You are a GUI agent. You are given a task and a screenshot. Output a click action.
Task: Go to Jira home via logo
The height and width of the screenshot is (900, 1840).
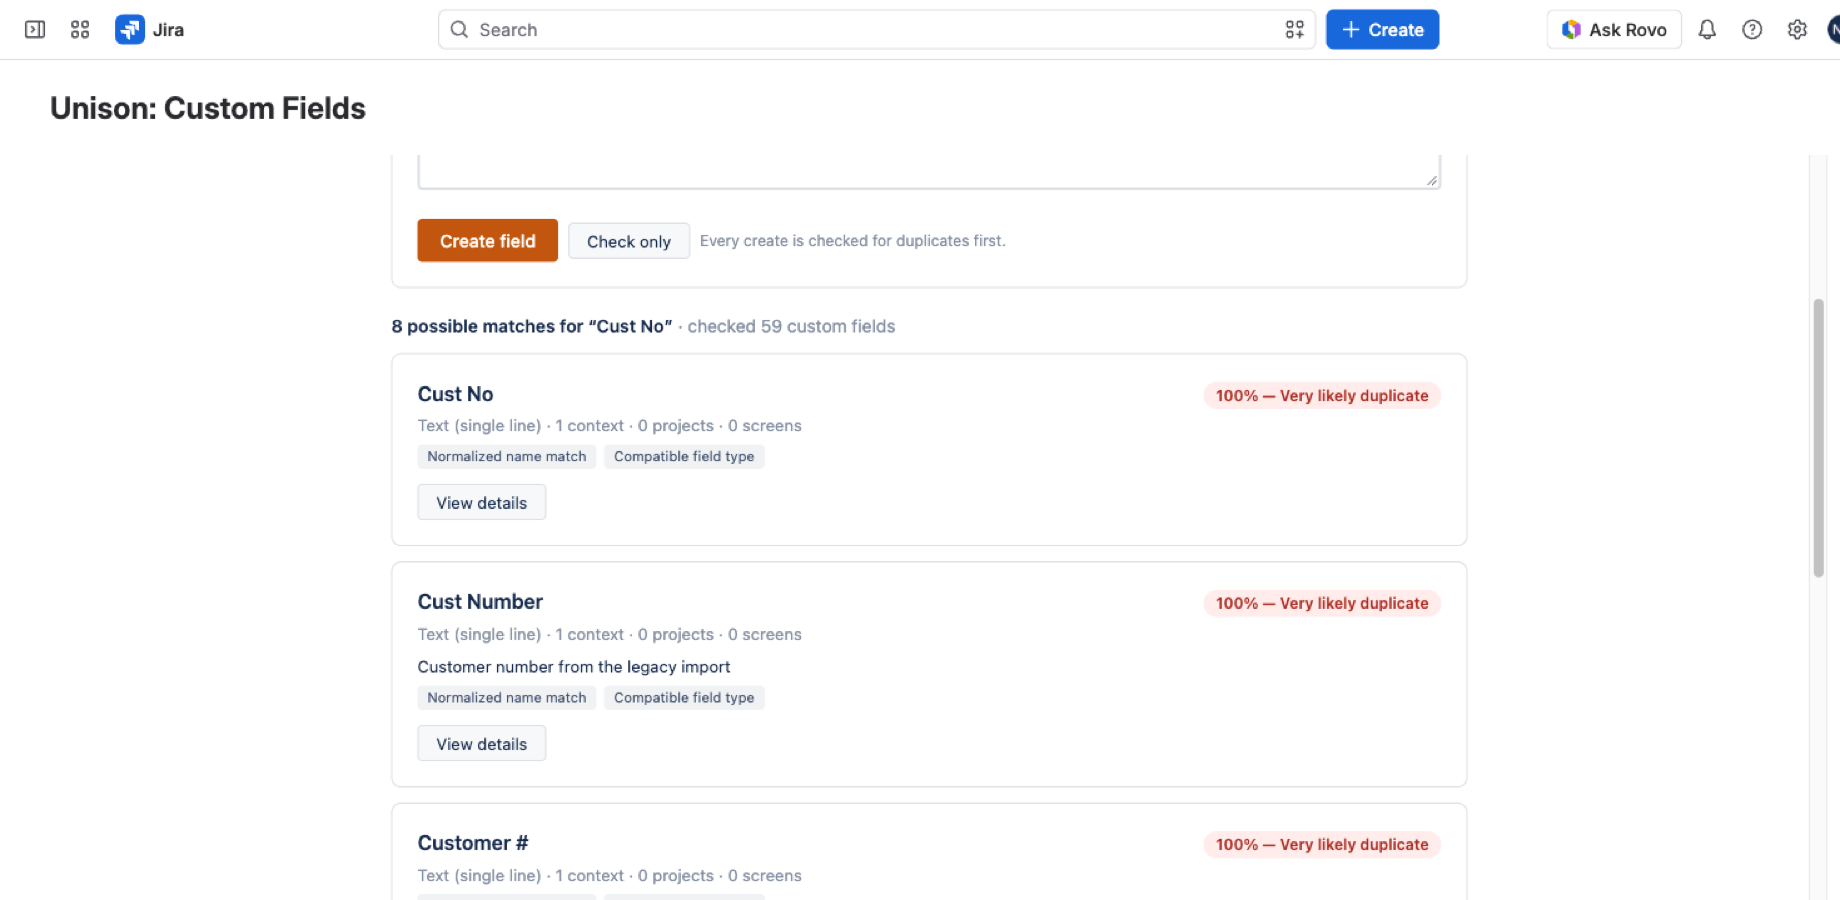coord(150,30)
